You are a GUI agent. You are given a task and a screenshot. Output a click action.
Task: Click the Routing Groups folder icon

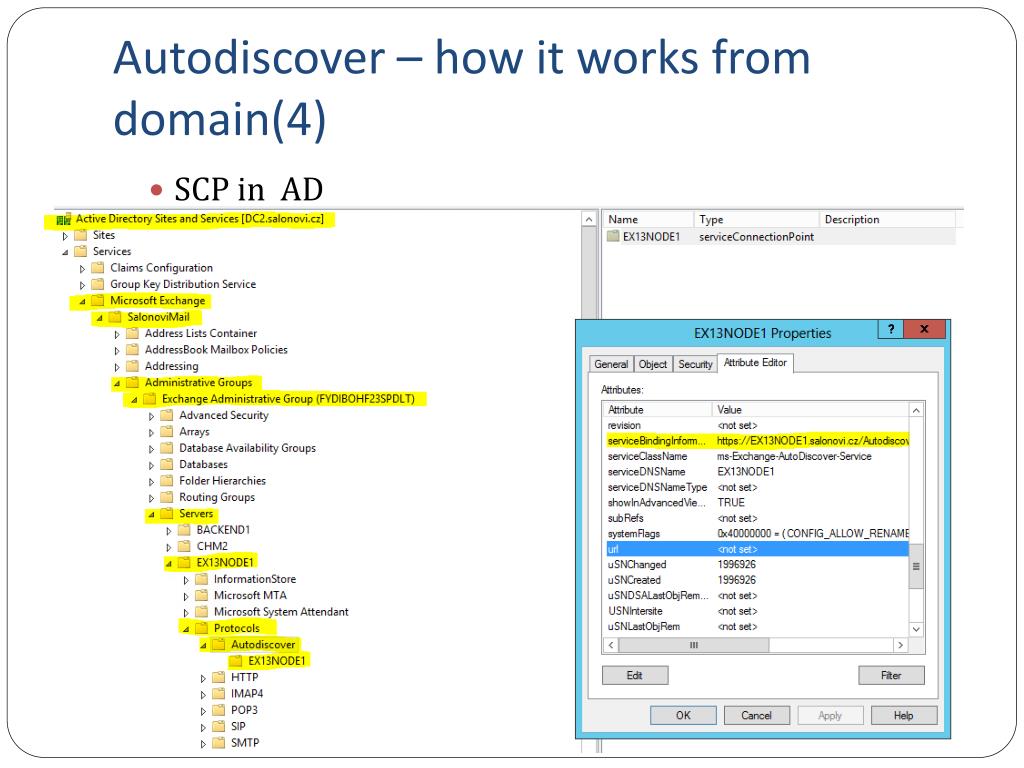pyautogui.click(x=167, y=497)
